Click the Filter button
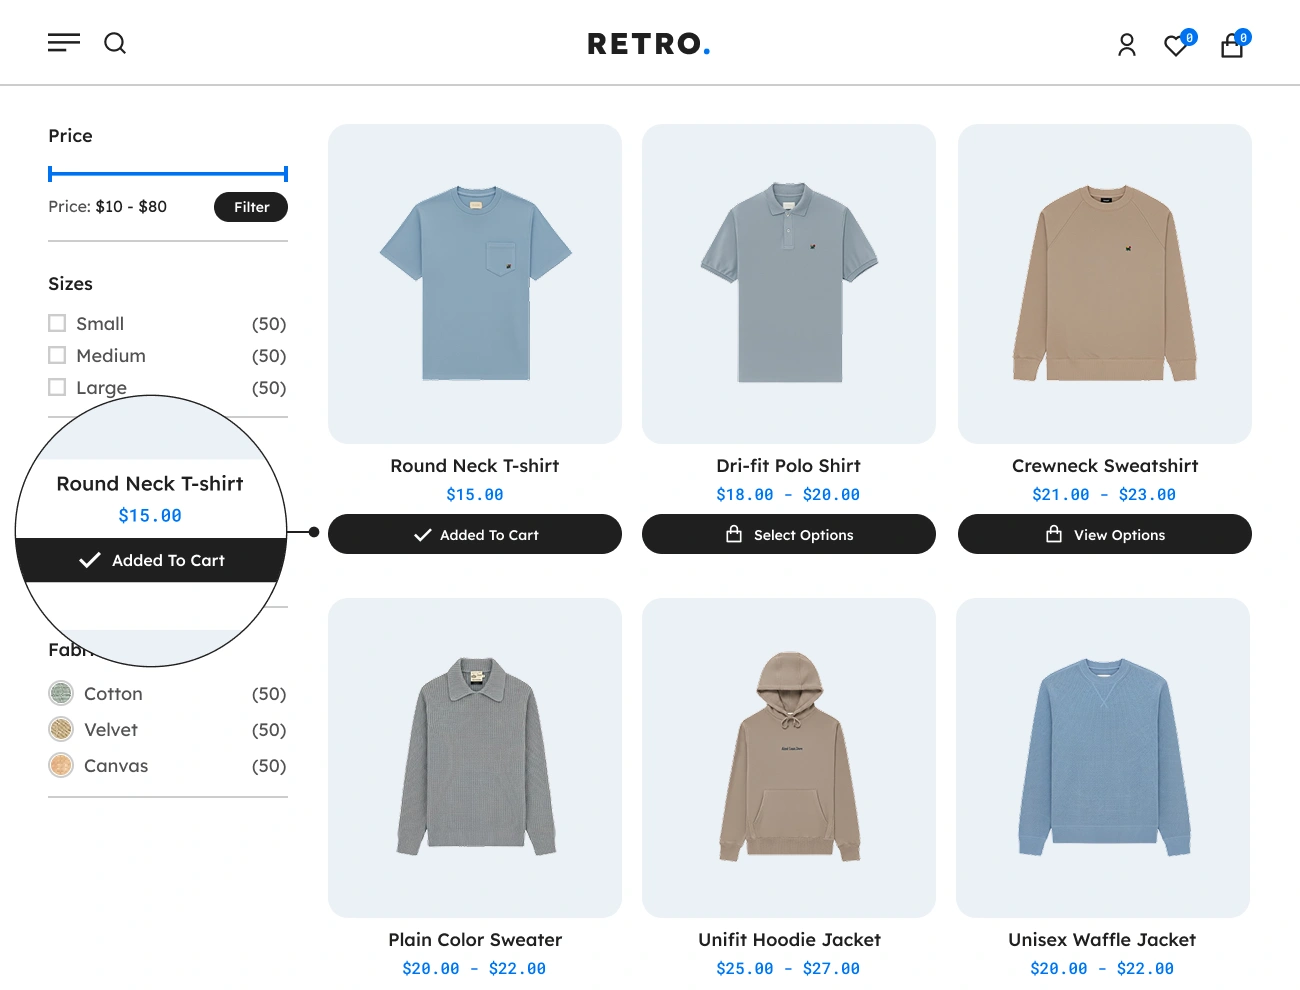 click(251, 207)
